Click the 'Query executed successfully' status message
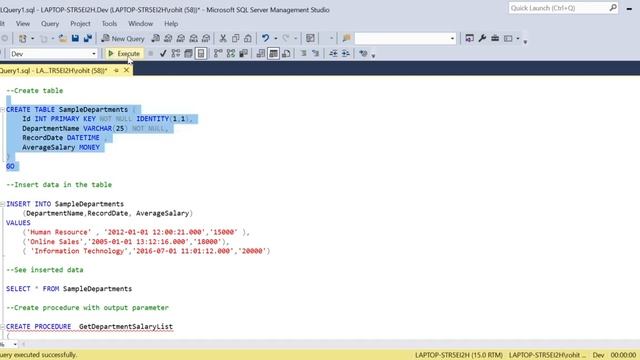The width and height of the screenshot is (640, 360). [x=38, y=355]
